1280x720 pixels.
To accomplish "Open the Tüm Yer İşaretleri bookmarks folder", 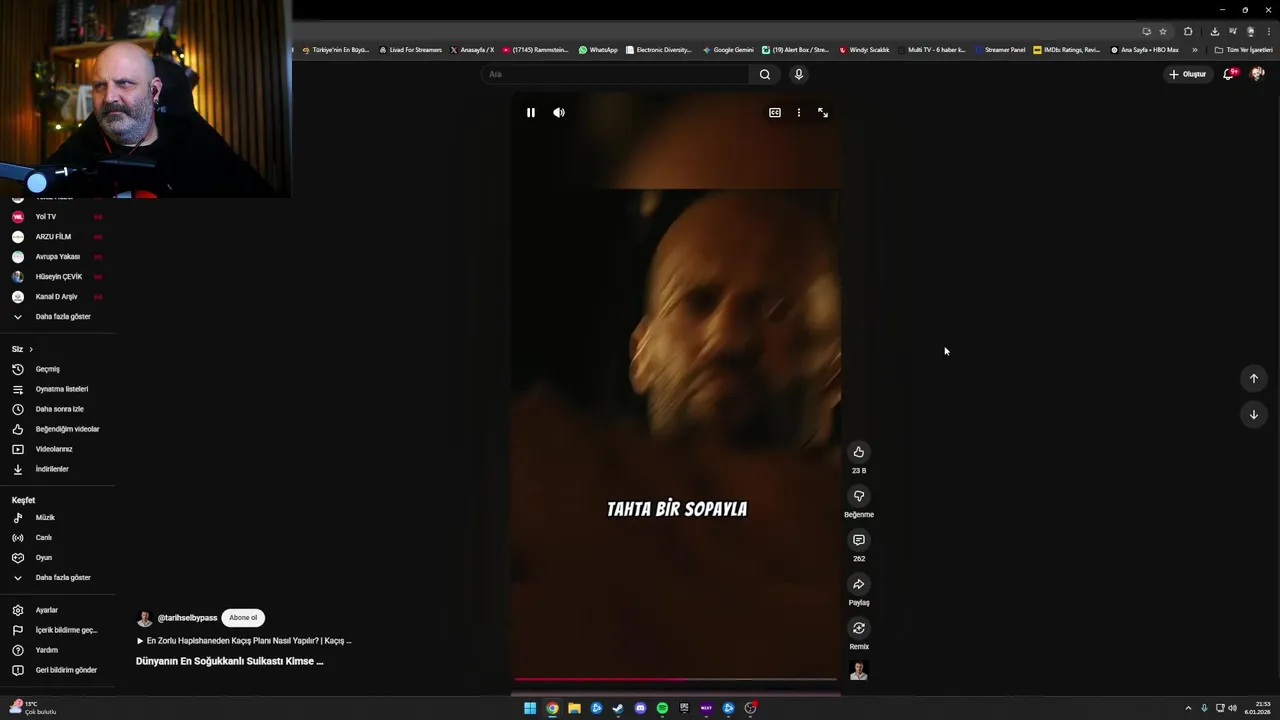I will point(1243,49).
